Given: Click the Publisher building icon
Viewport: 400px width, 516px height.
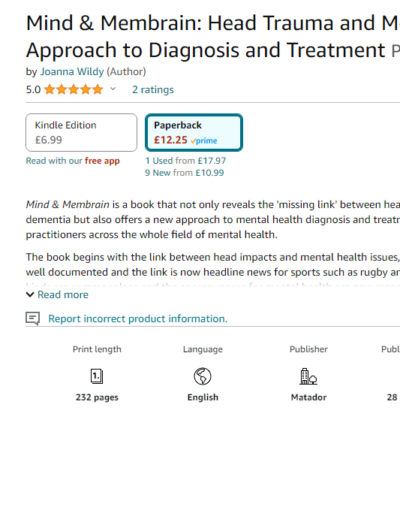Looking at the screenshot, I should [x=308, y=376].
